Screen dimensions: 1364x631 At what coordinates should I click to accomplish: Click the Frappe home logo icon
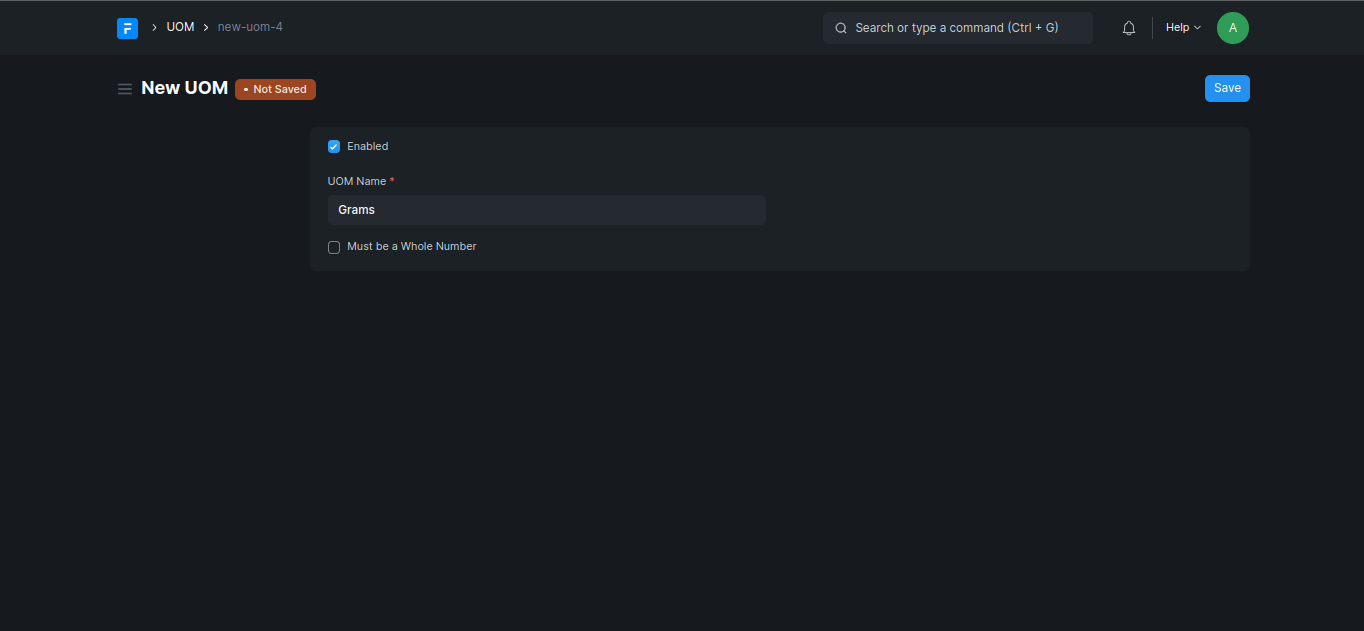127,28
